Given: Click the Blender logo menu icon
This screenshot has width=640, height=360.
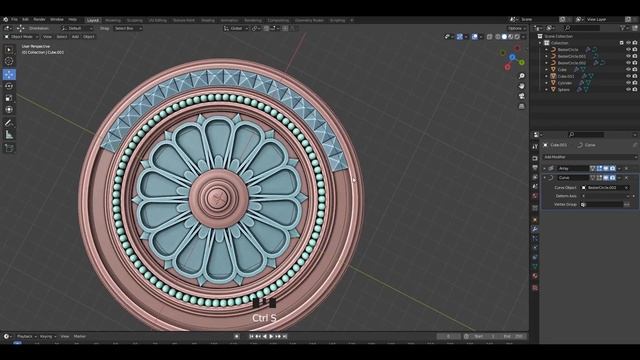Looking at the screenshot, I should click(5, 20).
